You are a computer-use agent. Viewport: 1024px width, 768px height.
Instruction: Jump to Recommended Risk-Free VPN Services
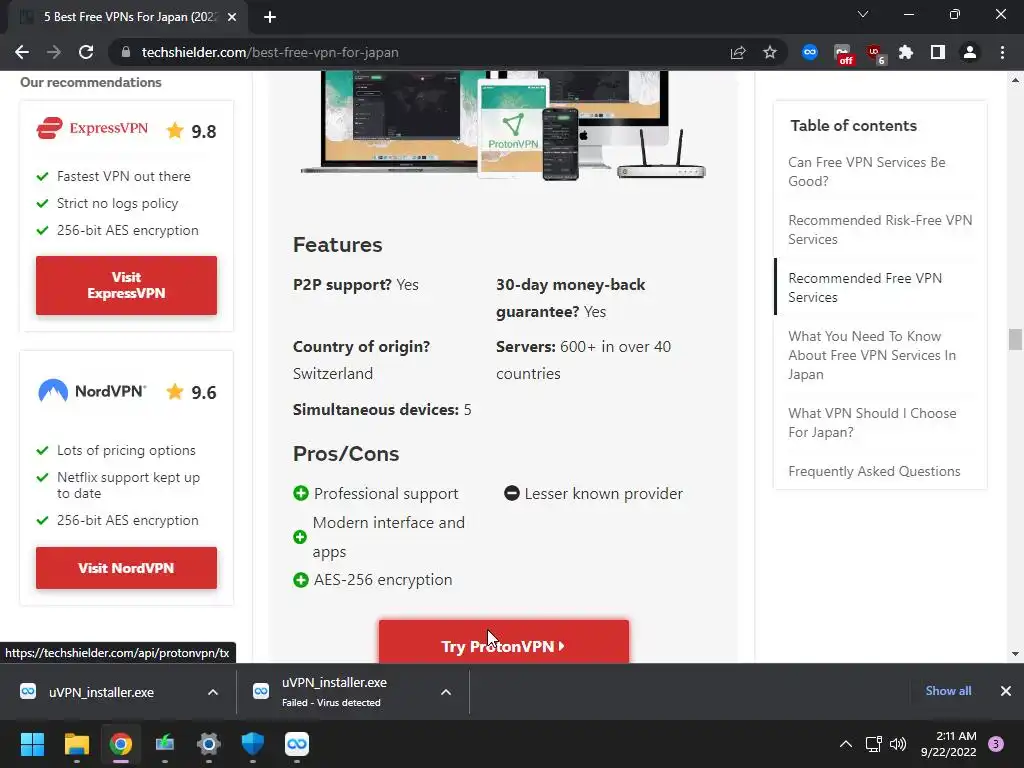[x=880, y=230]
